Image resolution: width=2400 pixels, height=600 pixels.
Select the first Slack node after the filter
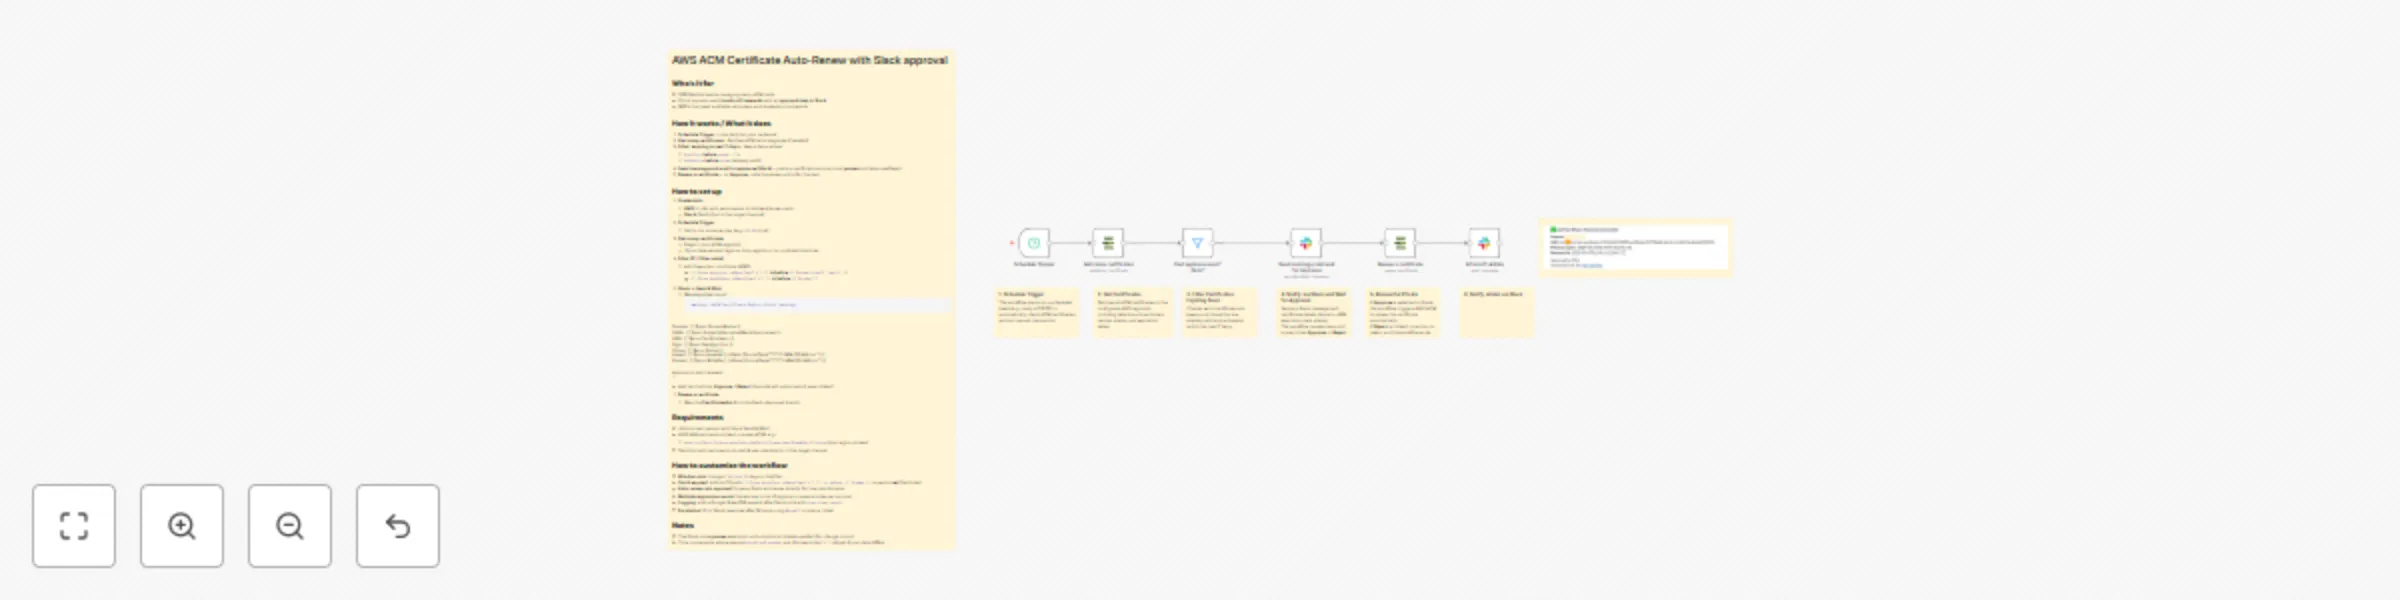(1305, 243)
